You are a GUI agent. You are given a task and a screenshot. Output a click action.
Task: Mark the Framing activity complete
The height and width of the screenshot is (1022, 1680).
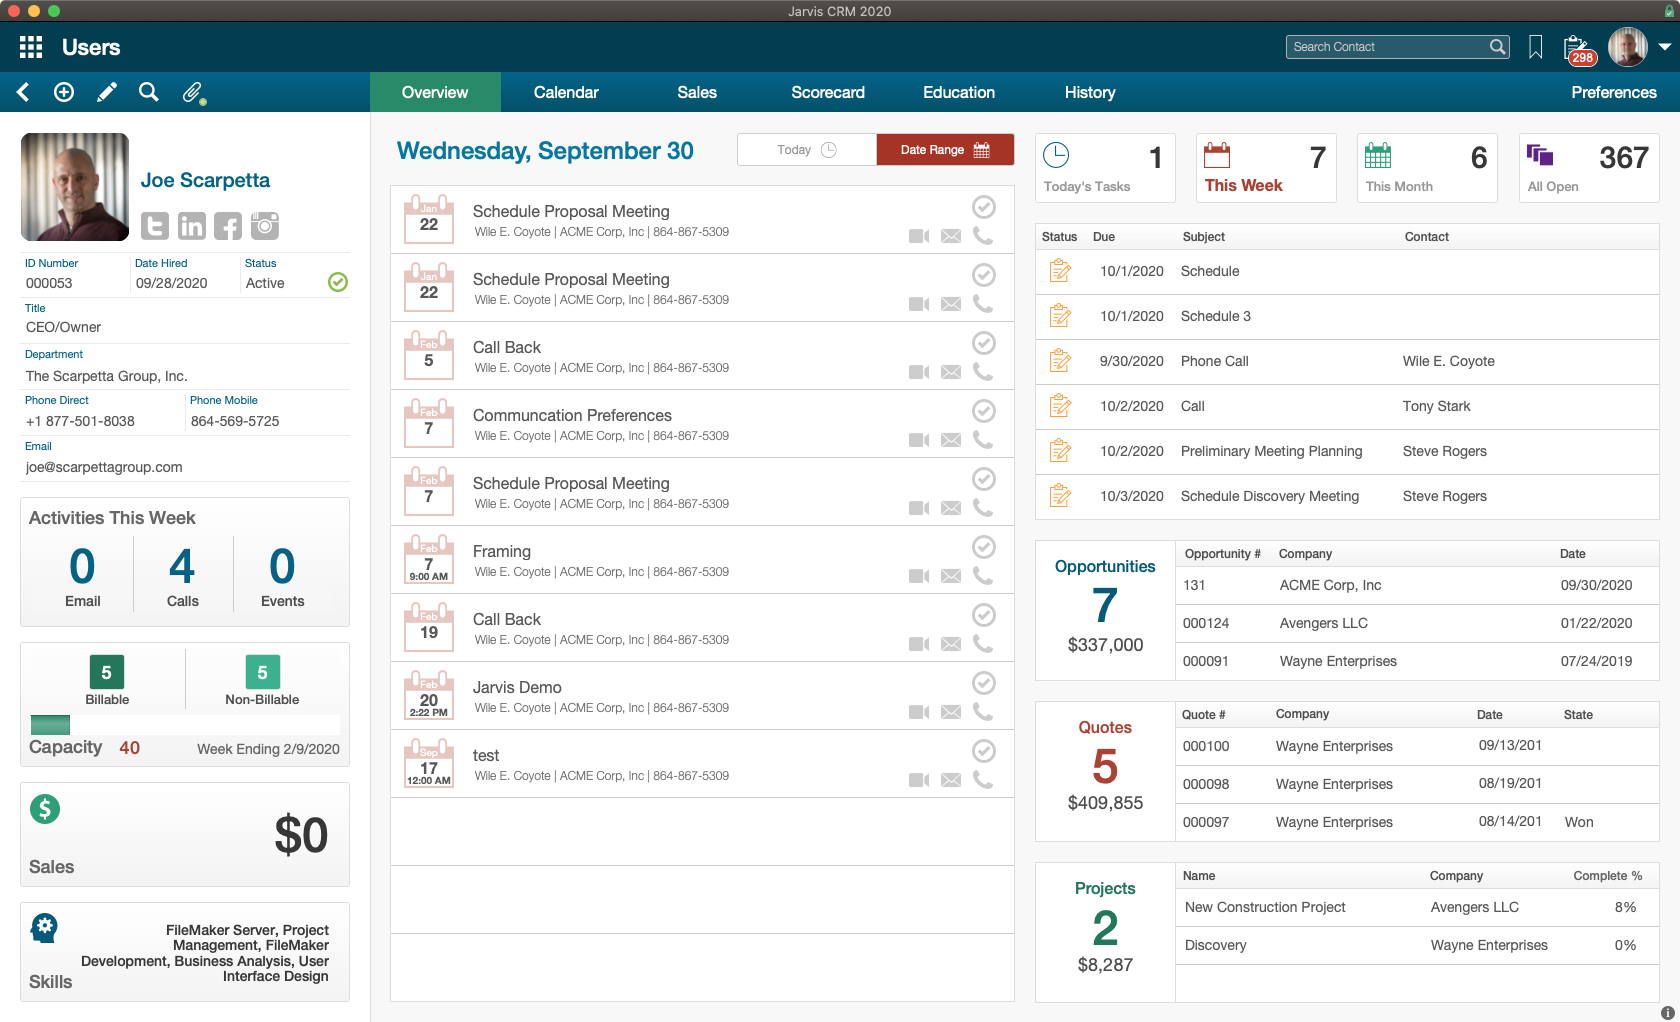pyautogui.click(x=984, y=547)
